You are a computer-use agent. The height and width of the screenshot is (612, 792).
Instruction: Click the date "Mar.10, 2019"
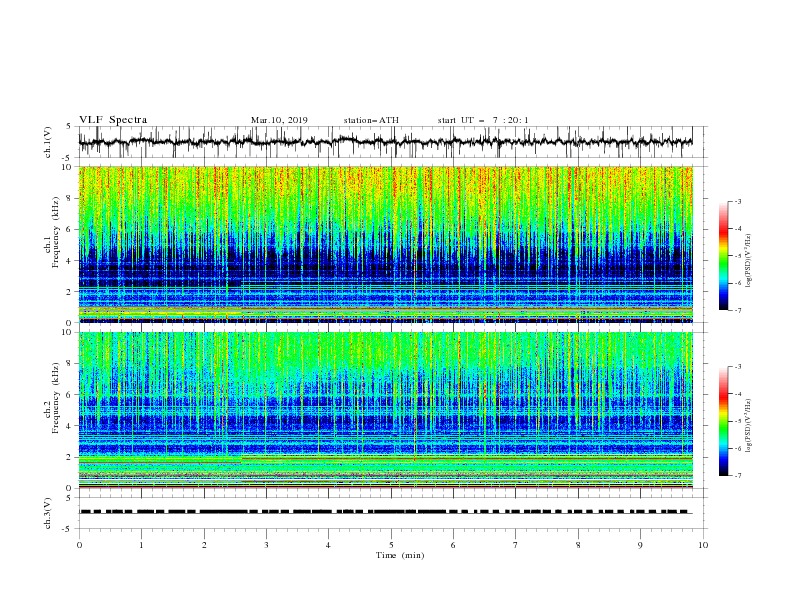279,120
